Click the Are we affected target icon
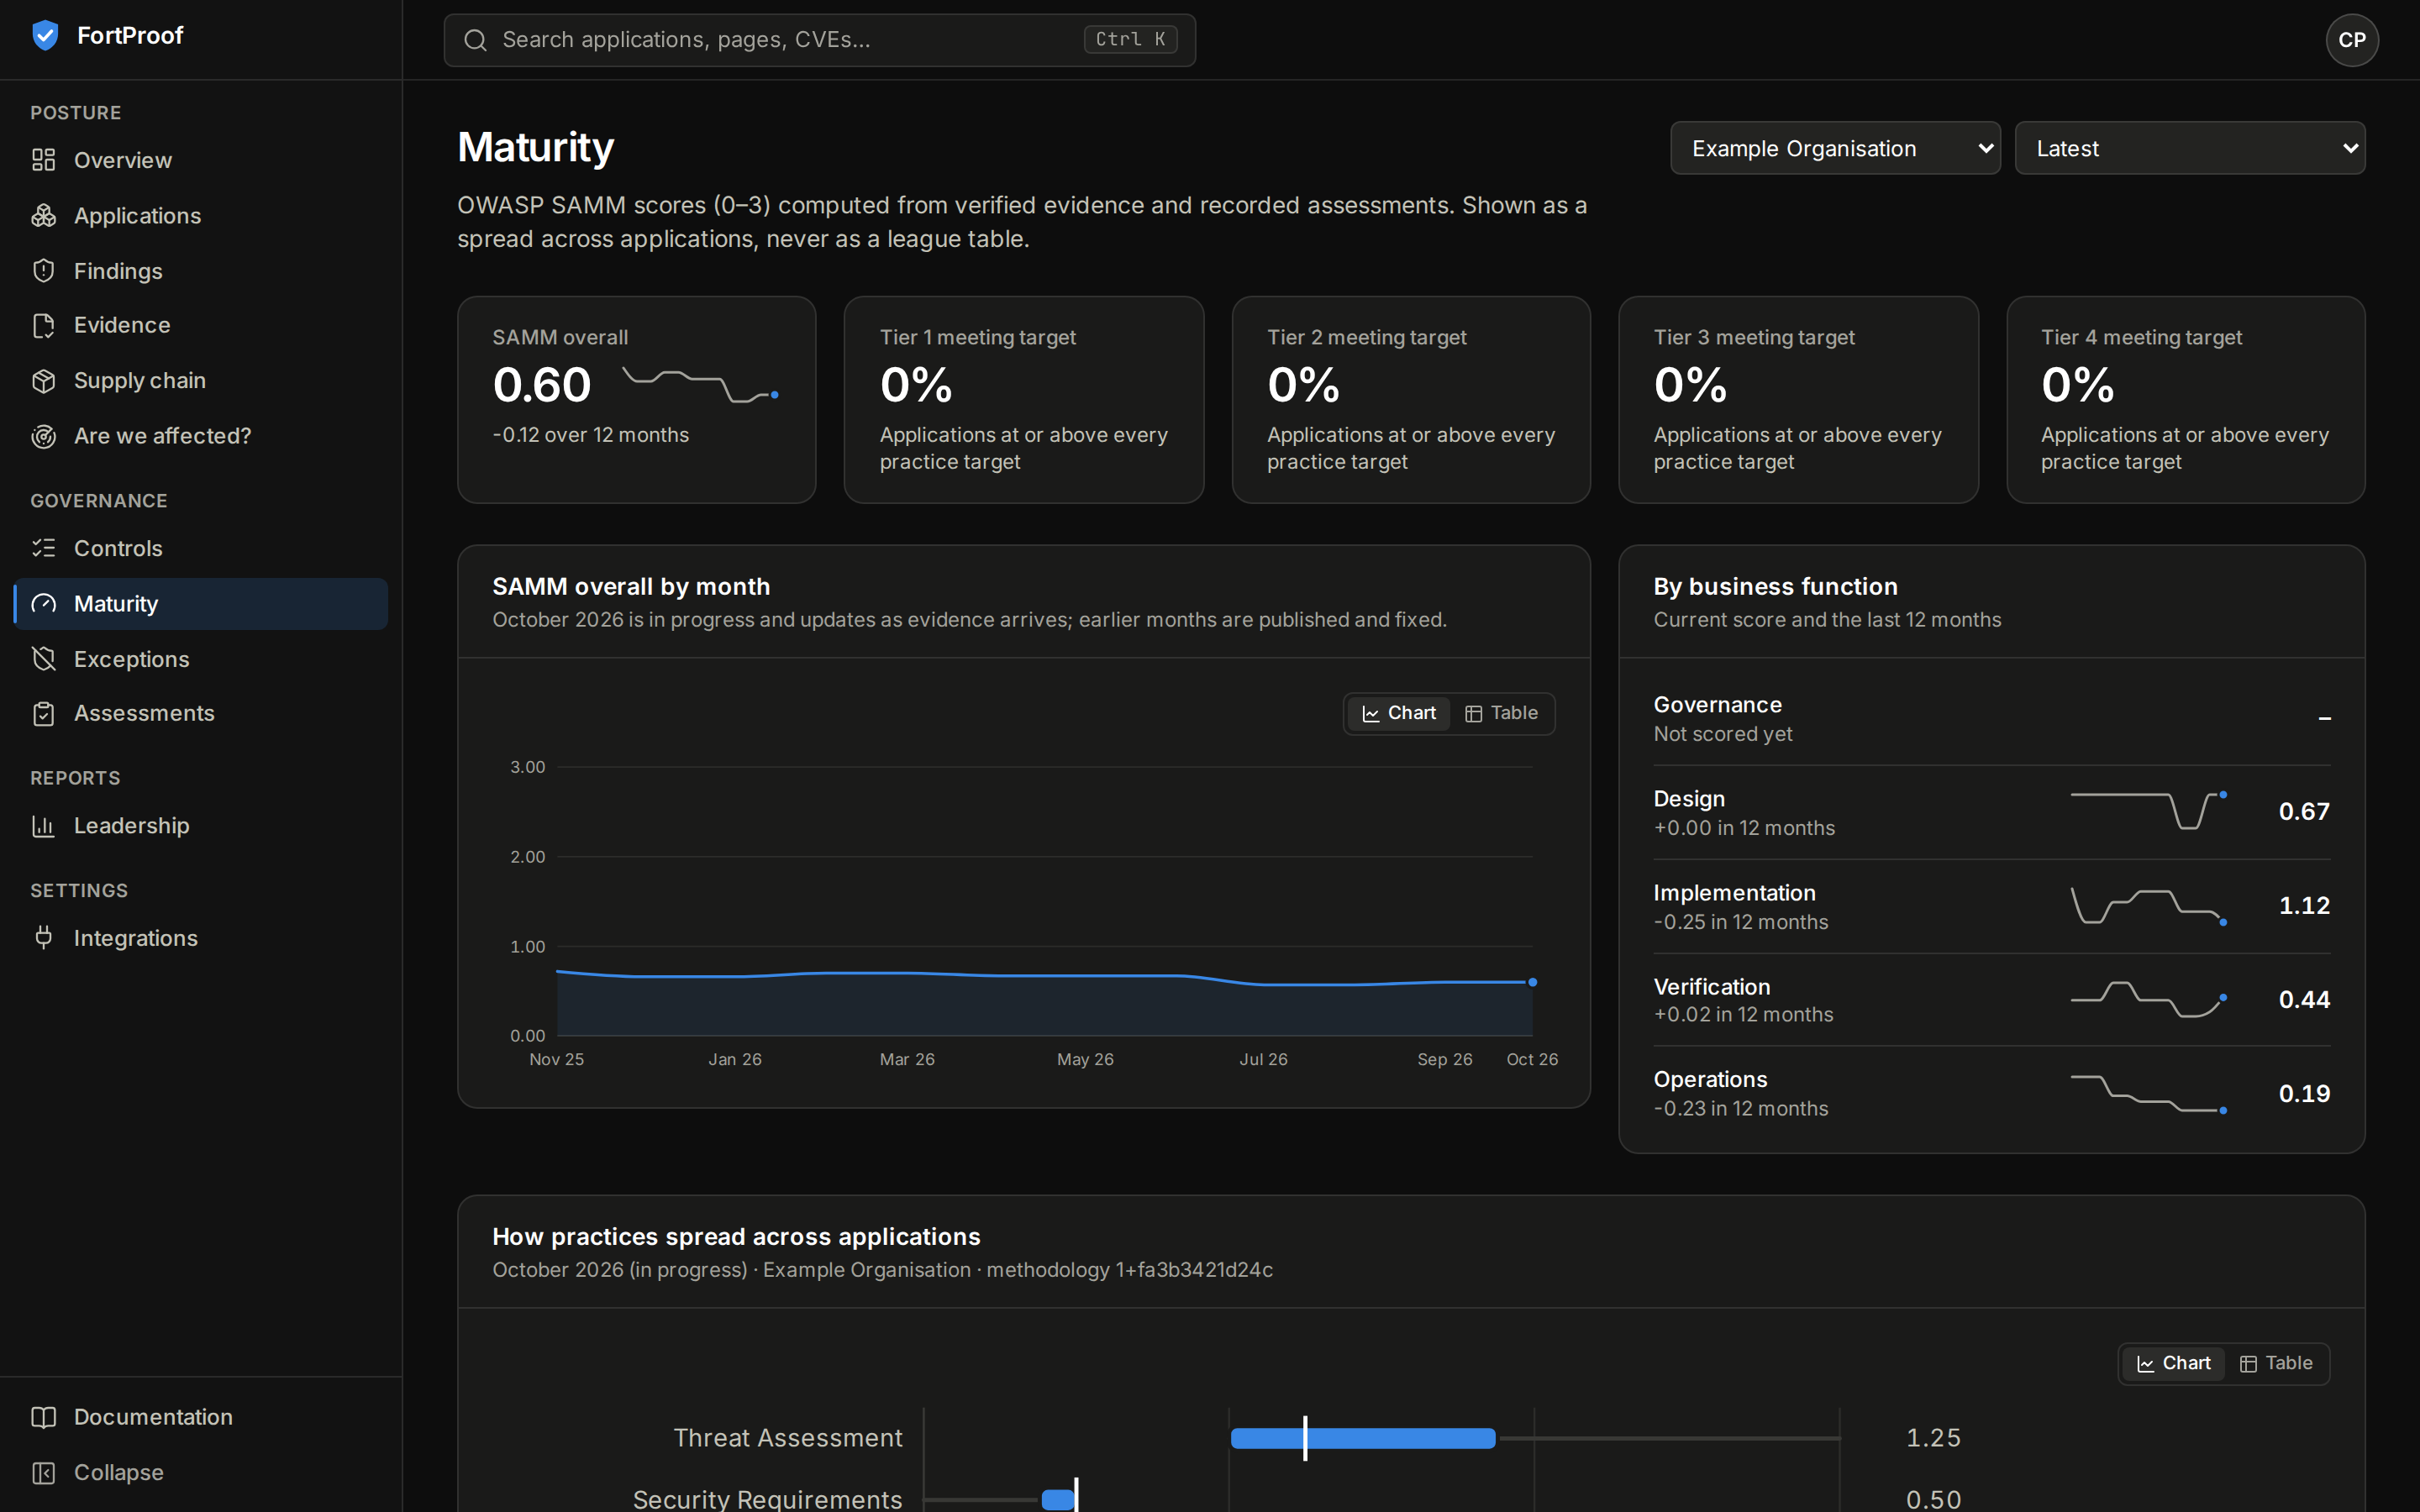Screen dimensions: 2420x1512 pos(43,436)
